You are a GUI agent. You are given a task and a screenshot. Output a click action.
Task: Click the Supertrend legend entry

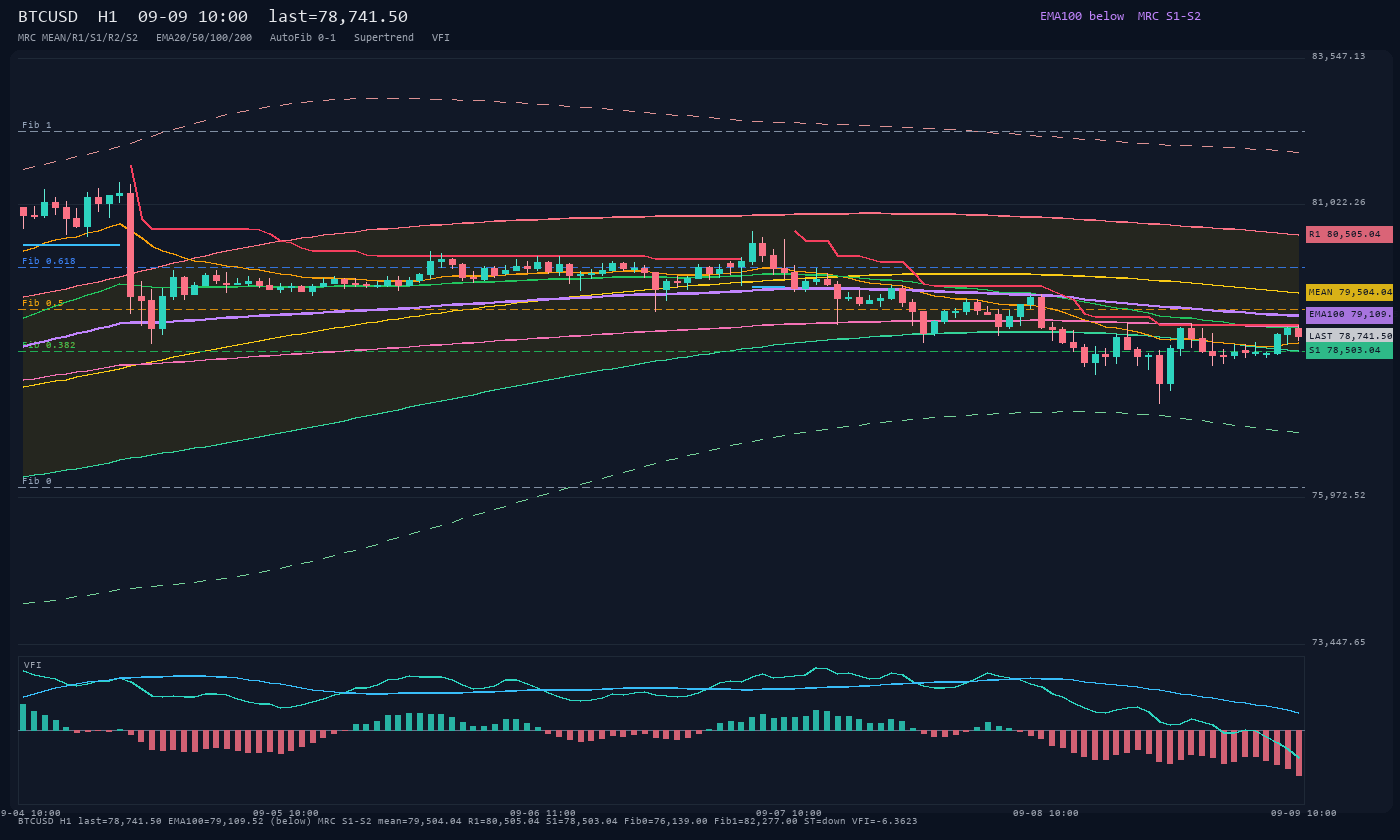click(384, 38)
